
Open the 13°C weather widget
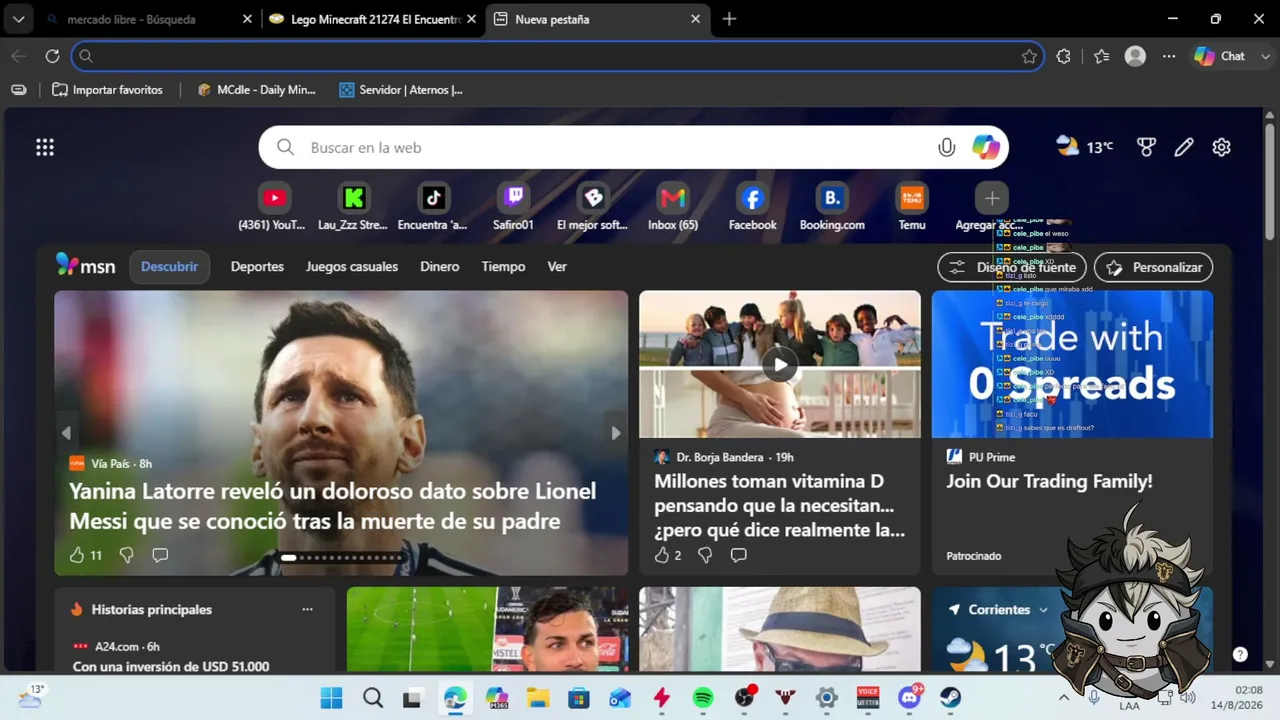click(x=1085, y=148)
